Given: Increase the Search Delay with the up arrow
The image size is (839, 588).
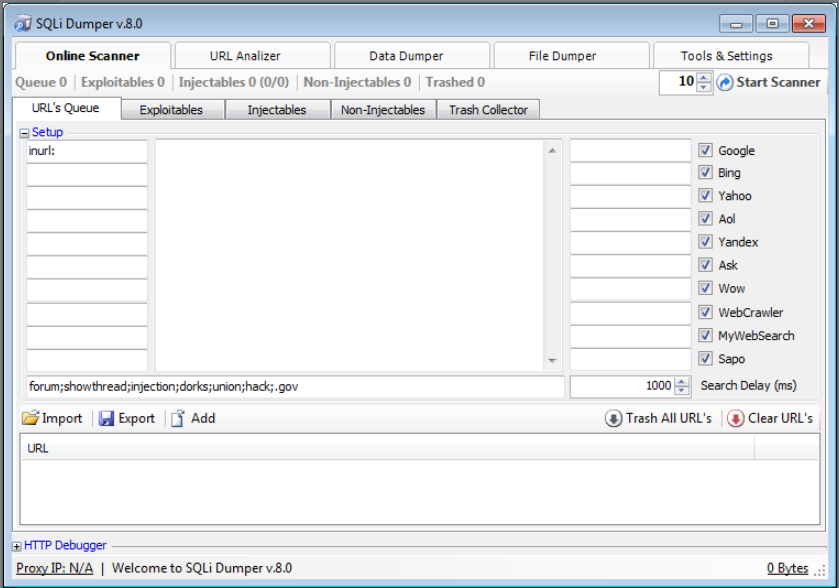Looking at the screenshot, I should click(682, 381).
